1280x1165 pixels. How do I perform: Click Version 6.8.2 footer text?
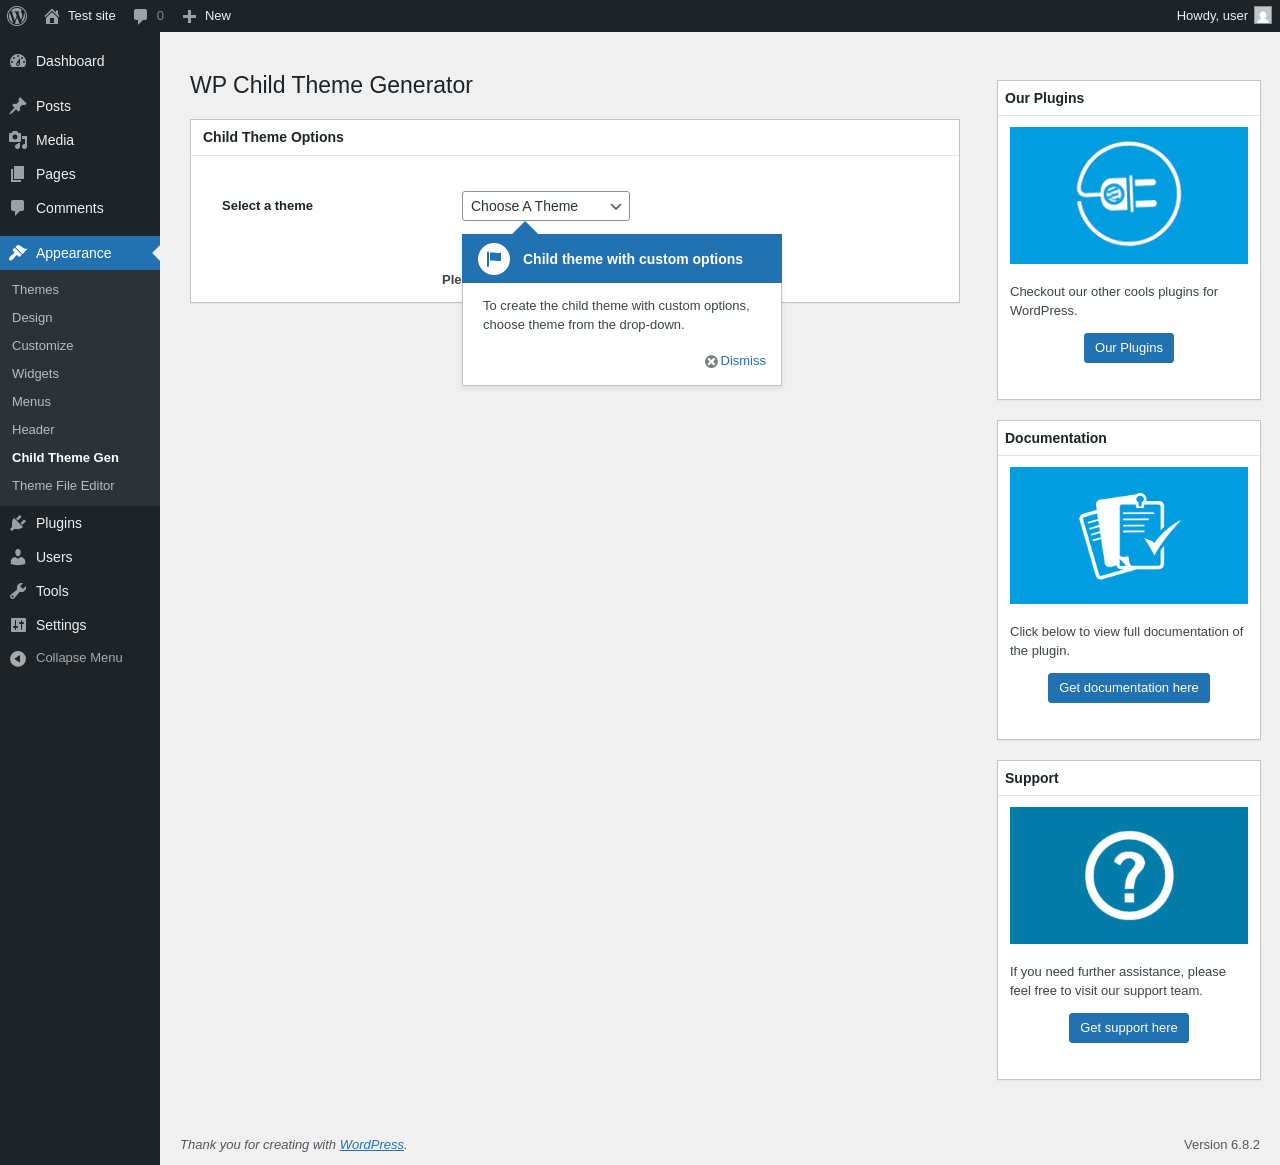[1222, 1145]
